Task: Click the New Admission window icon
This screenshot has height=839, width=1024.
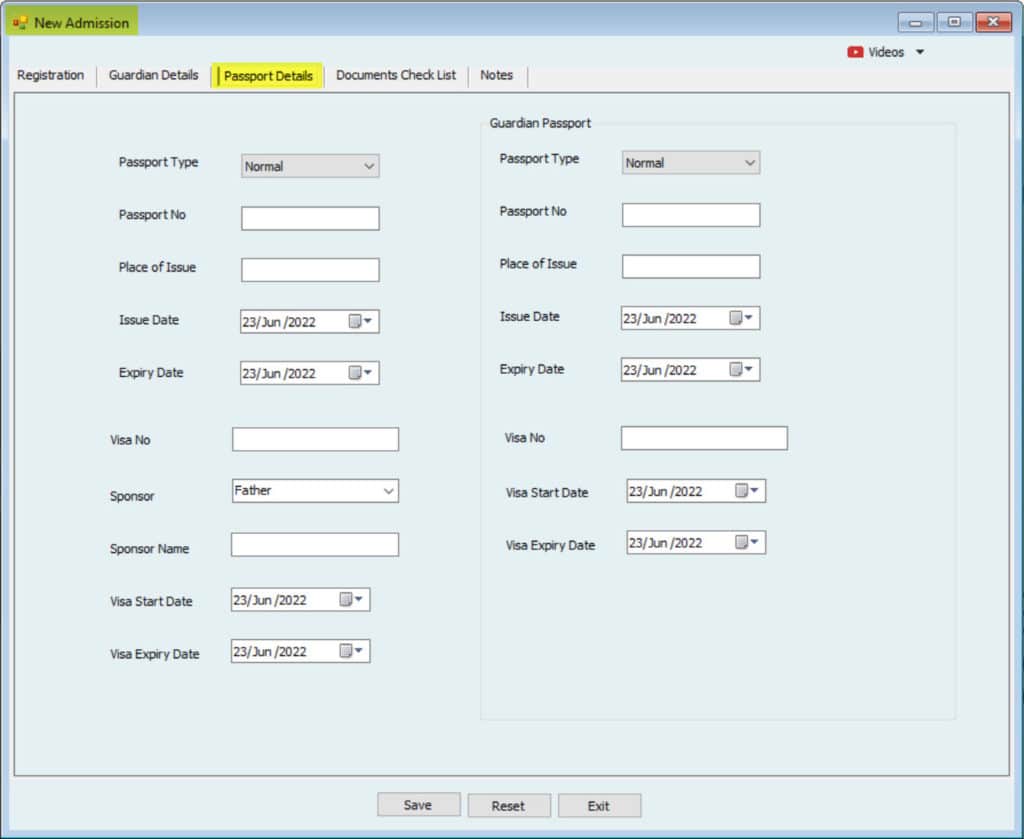Action: [x=20, y=23]
